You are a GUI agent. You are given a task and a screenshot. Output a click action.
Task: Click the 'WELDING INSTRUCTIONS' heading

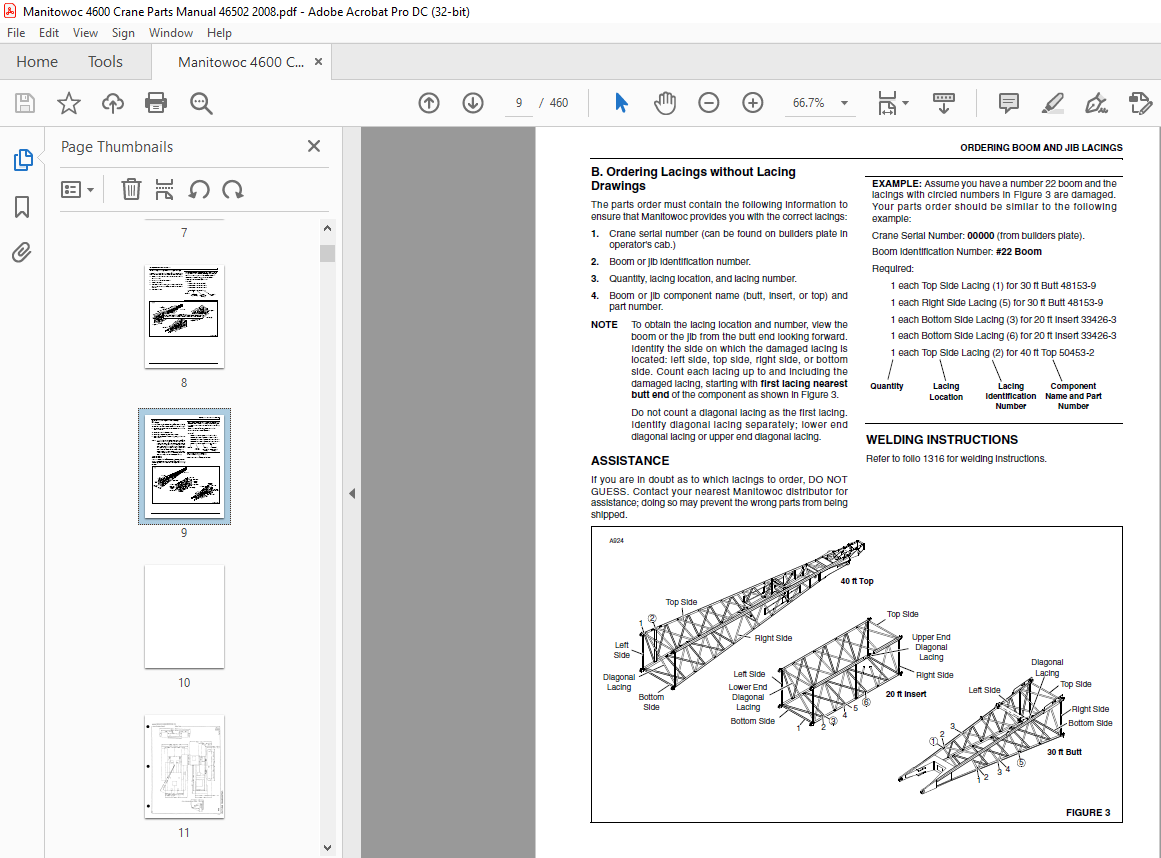(942, 440)
